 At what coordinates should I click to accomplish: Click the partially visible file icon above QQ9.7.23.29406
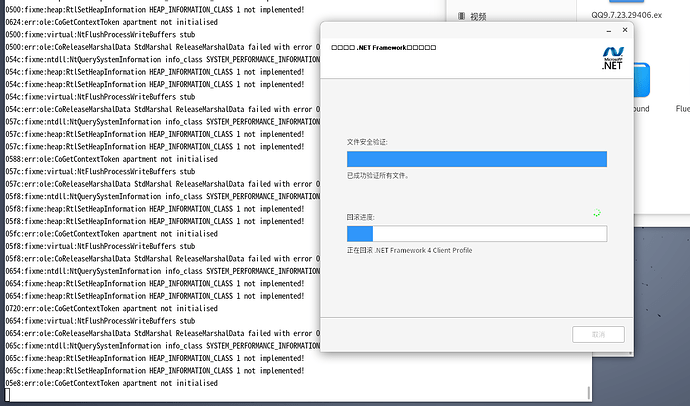tap(626, 1)
